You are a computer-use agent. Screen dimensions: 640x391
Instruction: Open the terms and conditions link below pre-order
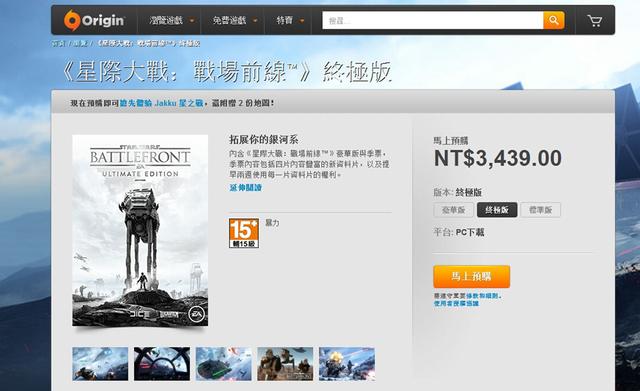pos(482,295)
